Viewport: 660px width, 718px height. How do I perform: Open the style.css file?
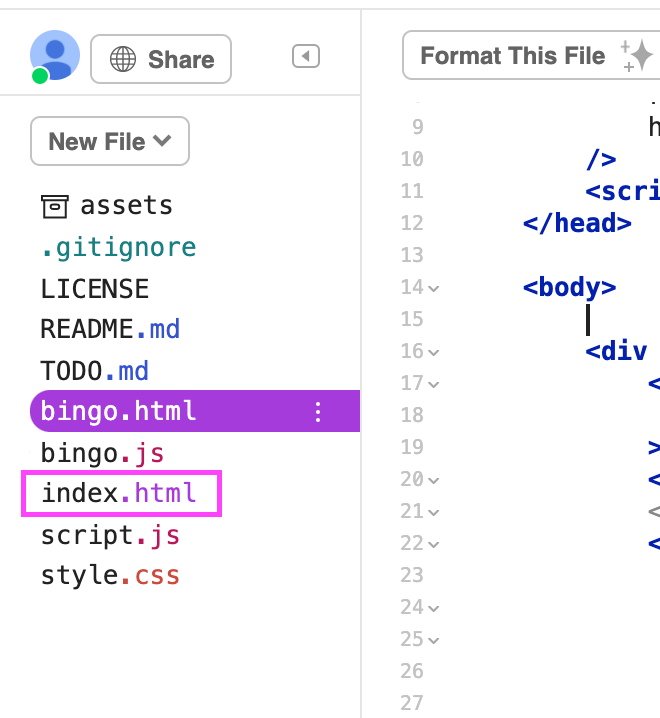click(110, 576)
